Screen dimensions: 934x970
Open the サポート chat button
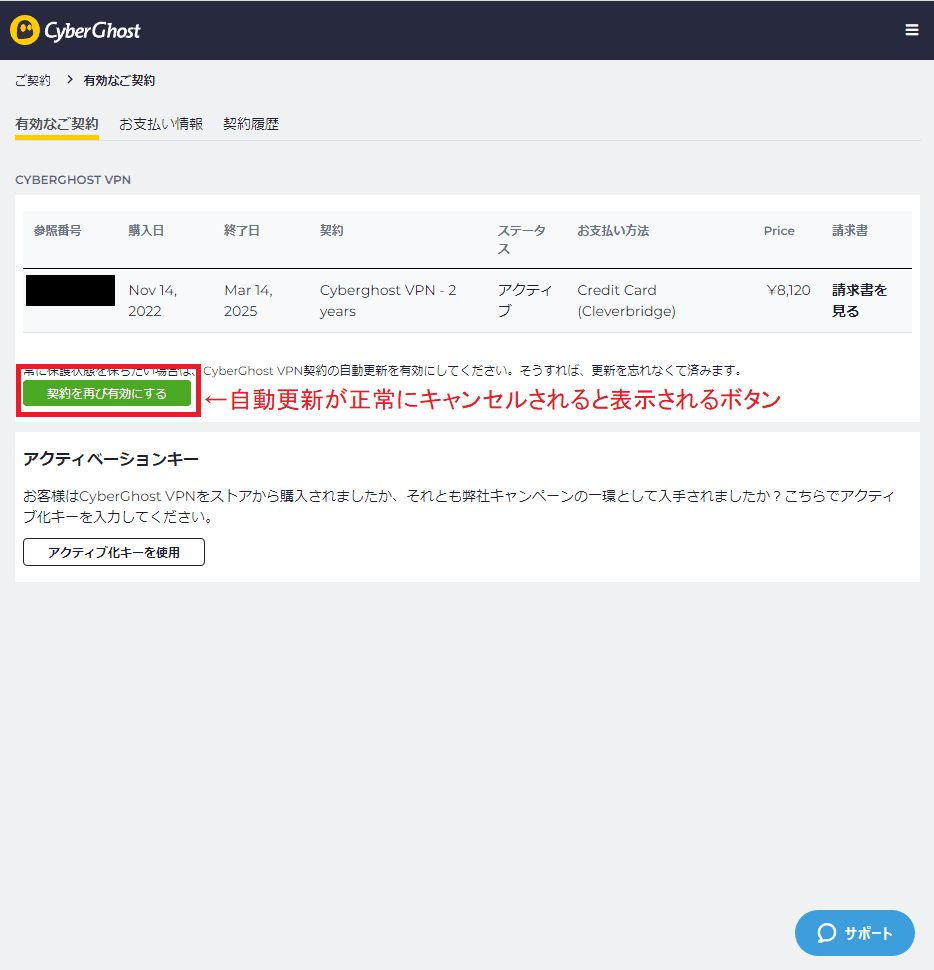tap(854, 933)
